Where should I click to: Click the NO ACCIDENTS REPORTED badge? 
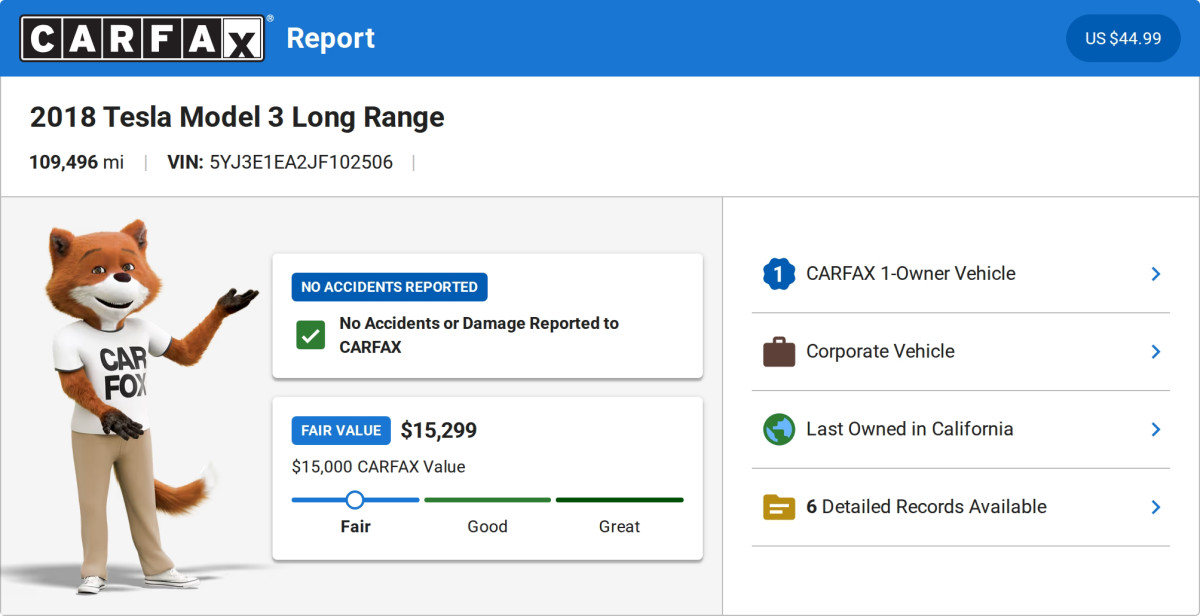(390, 287)
